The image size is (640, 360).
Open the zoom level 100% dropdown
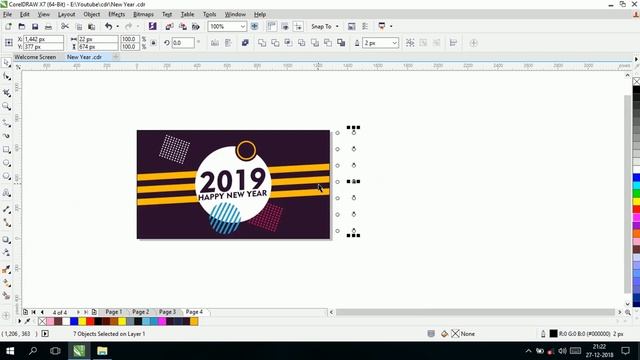point(242,27)
